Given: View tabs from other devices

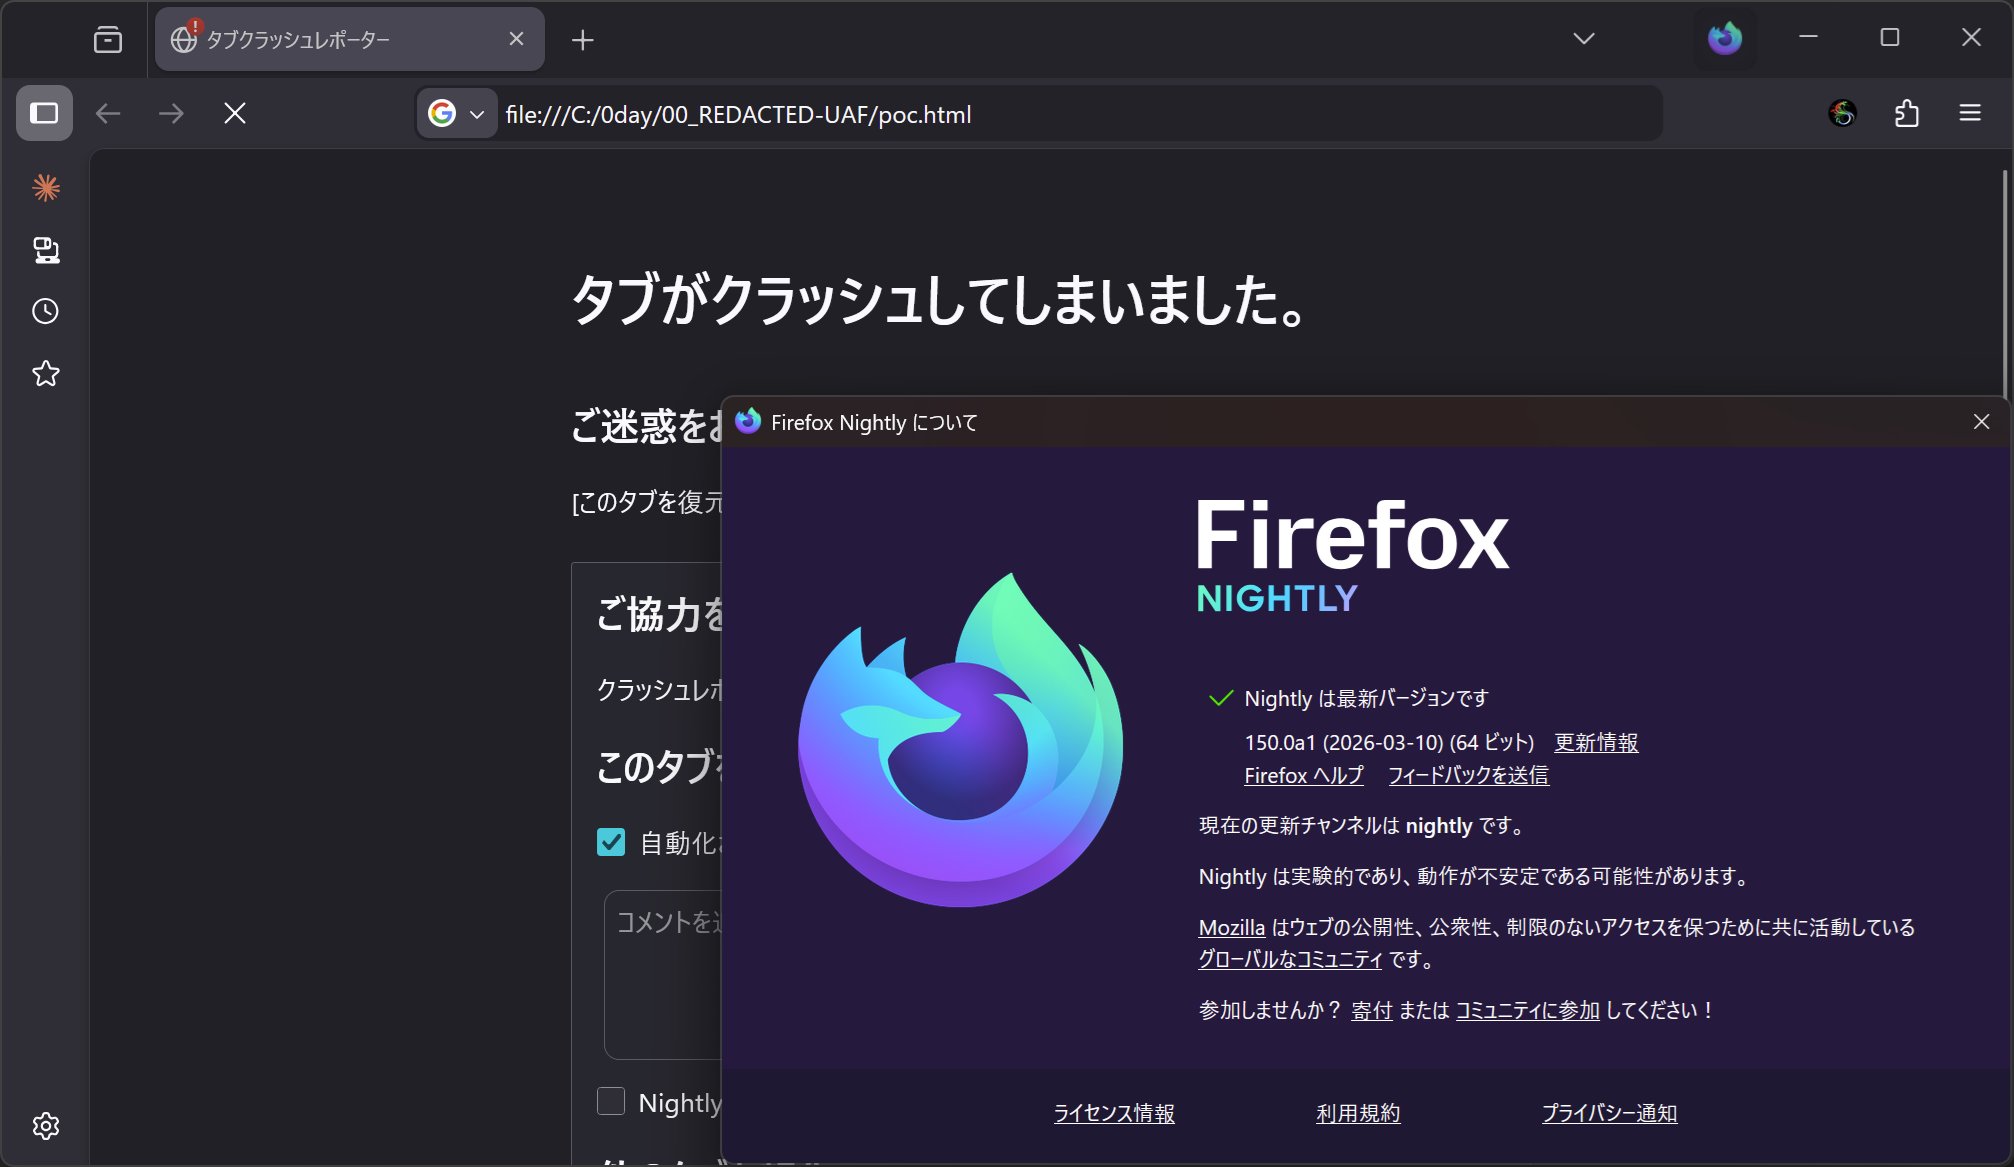Looking at the screenshot, I should click(46, 250).
